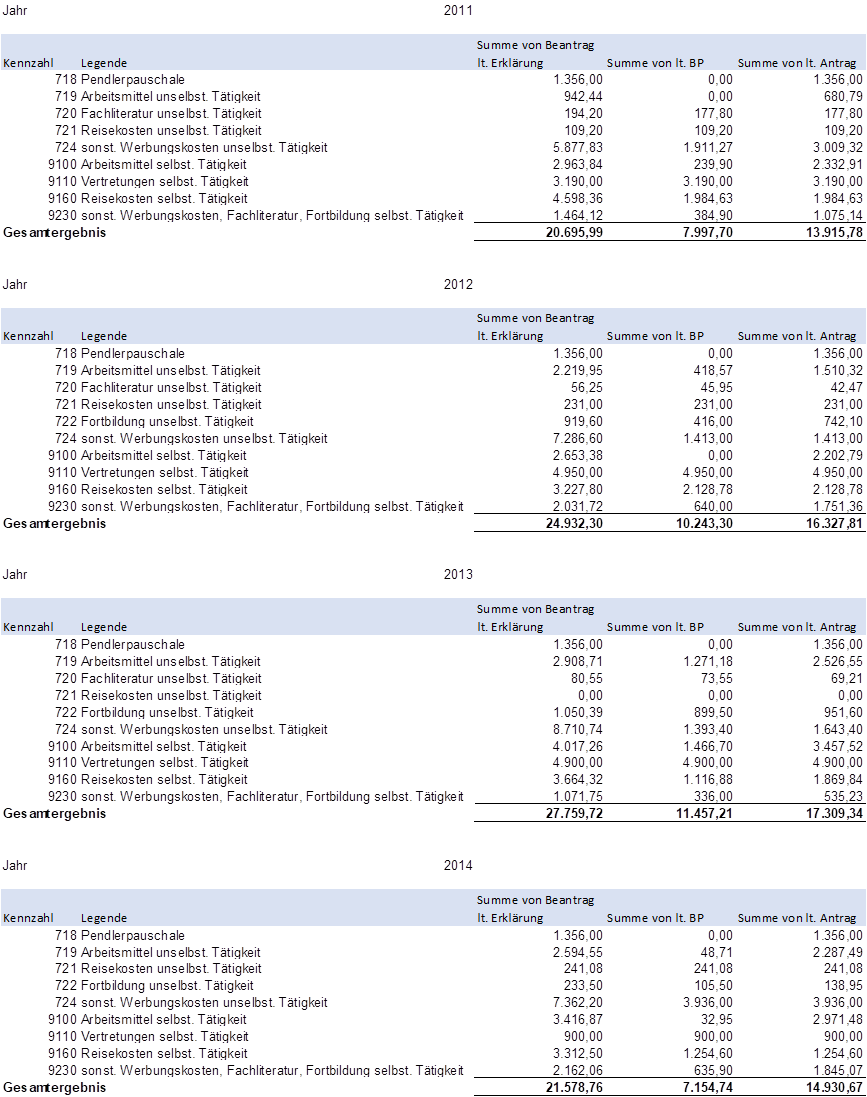This screenshot has width=867, height=1097.
Task: Click Gesamtergebnis label in the 2011 table
Action: [x=54, y=232]
